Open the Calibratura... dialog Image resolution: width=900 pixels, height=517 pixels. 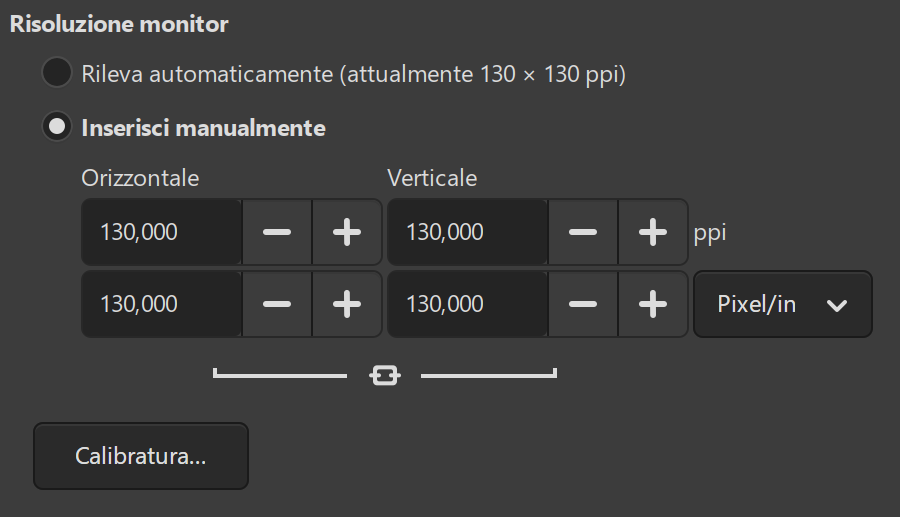click(141, 457)
